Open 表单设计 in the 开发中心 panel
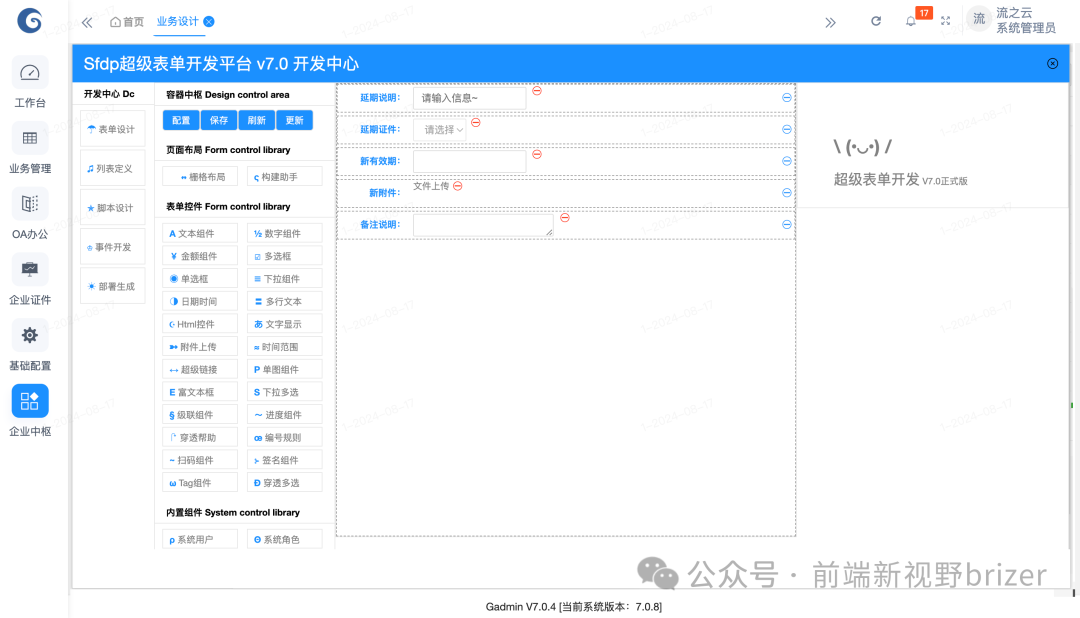Image resolution: width=1080 pixels, height=618 pixels. (112, 128)
